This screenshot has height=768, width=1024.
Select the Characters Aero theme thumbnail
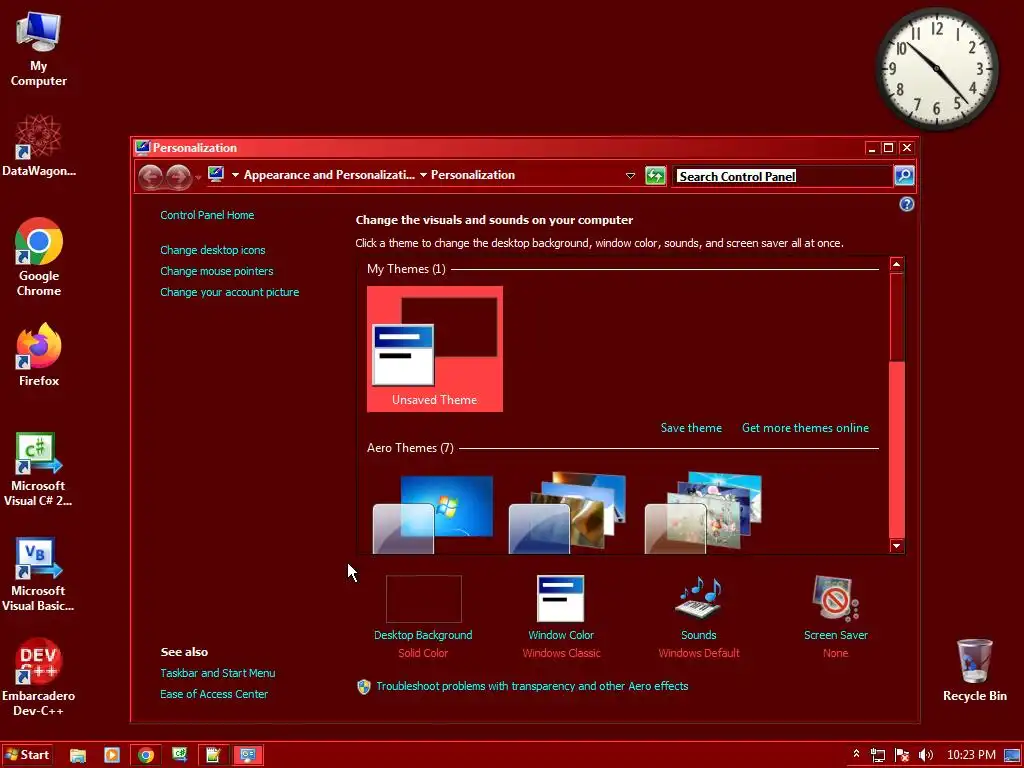point(704,513)
